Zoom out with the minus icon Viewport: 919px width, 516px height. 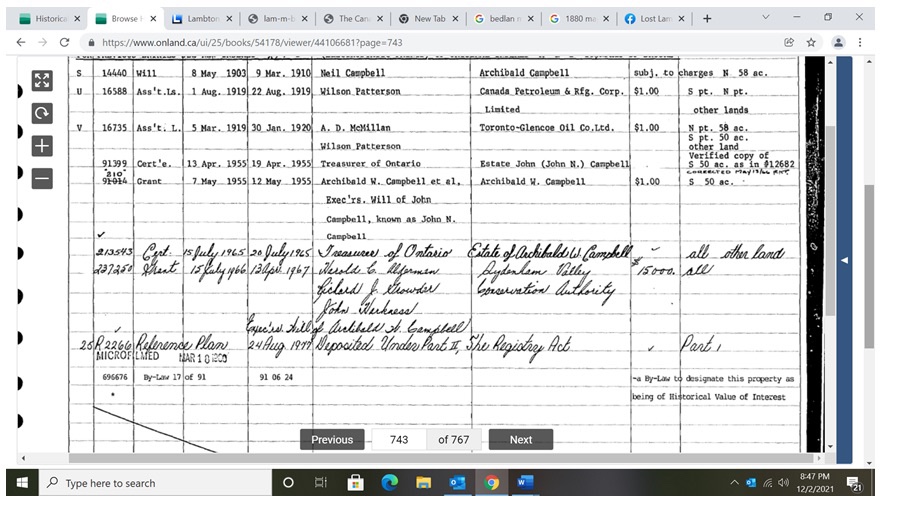click(x=42, y=179)
